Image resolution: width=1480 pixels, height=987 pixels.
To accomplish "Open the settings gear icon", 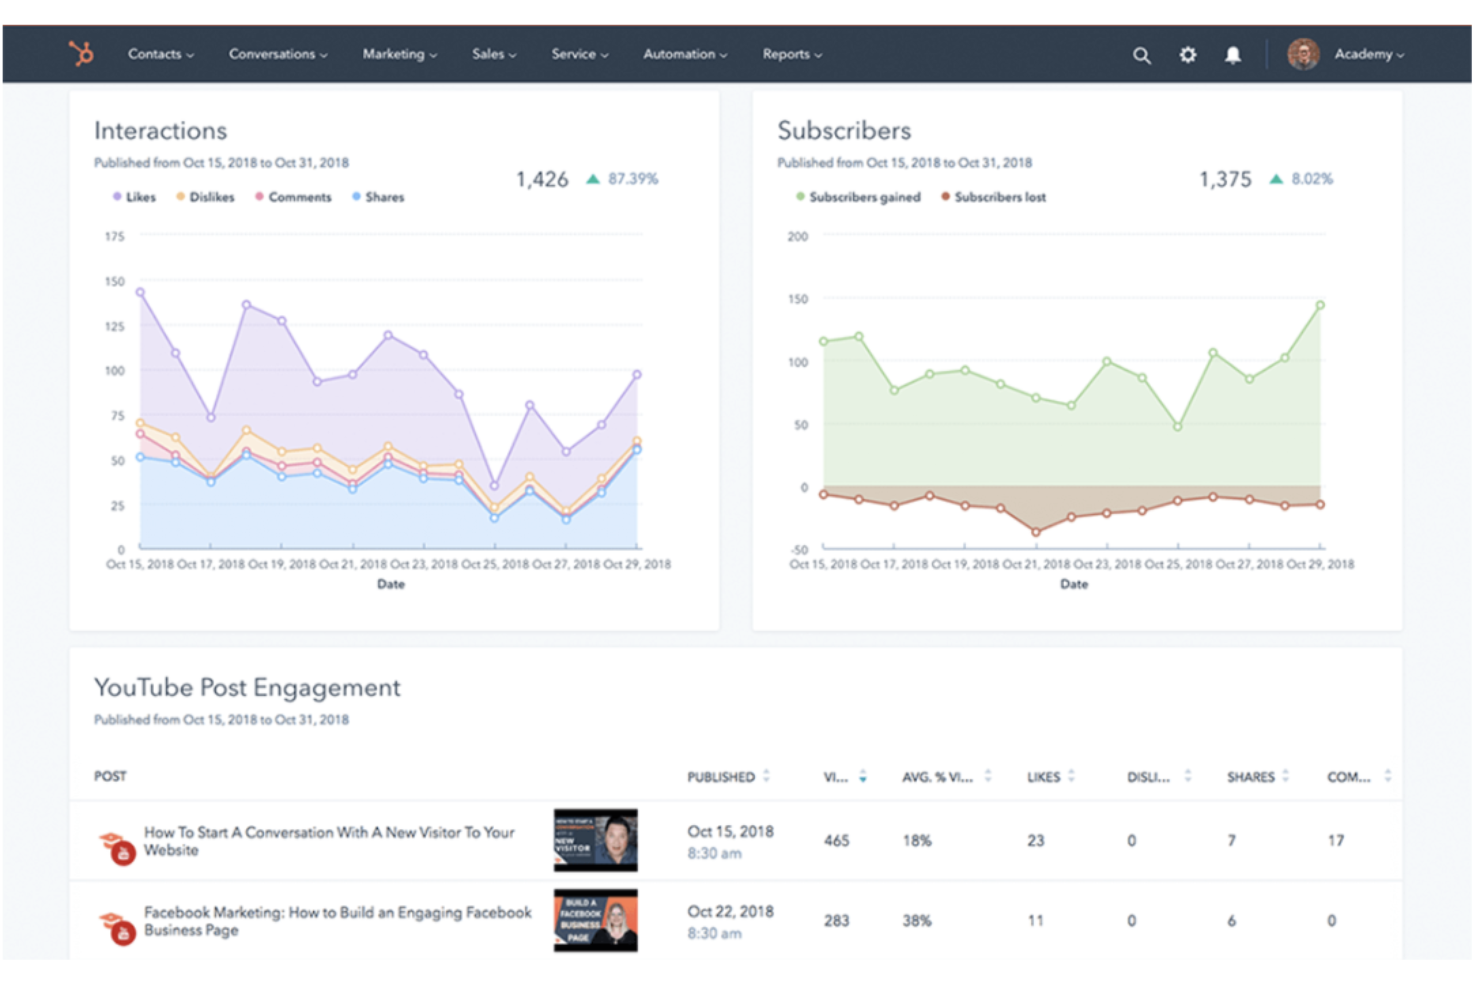I will click(1187, 55).
